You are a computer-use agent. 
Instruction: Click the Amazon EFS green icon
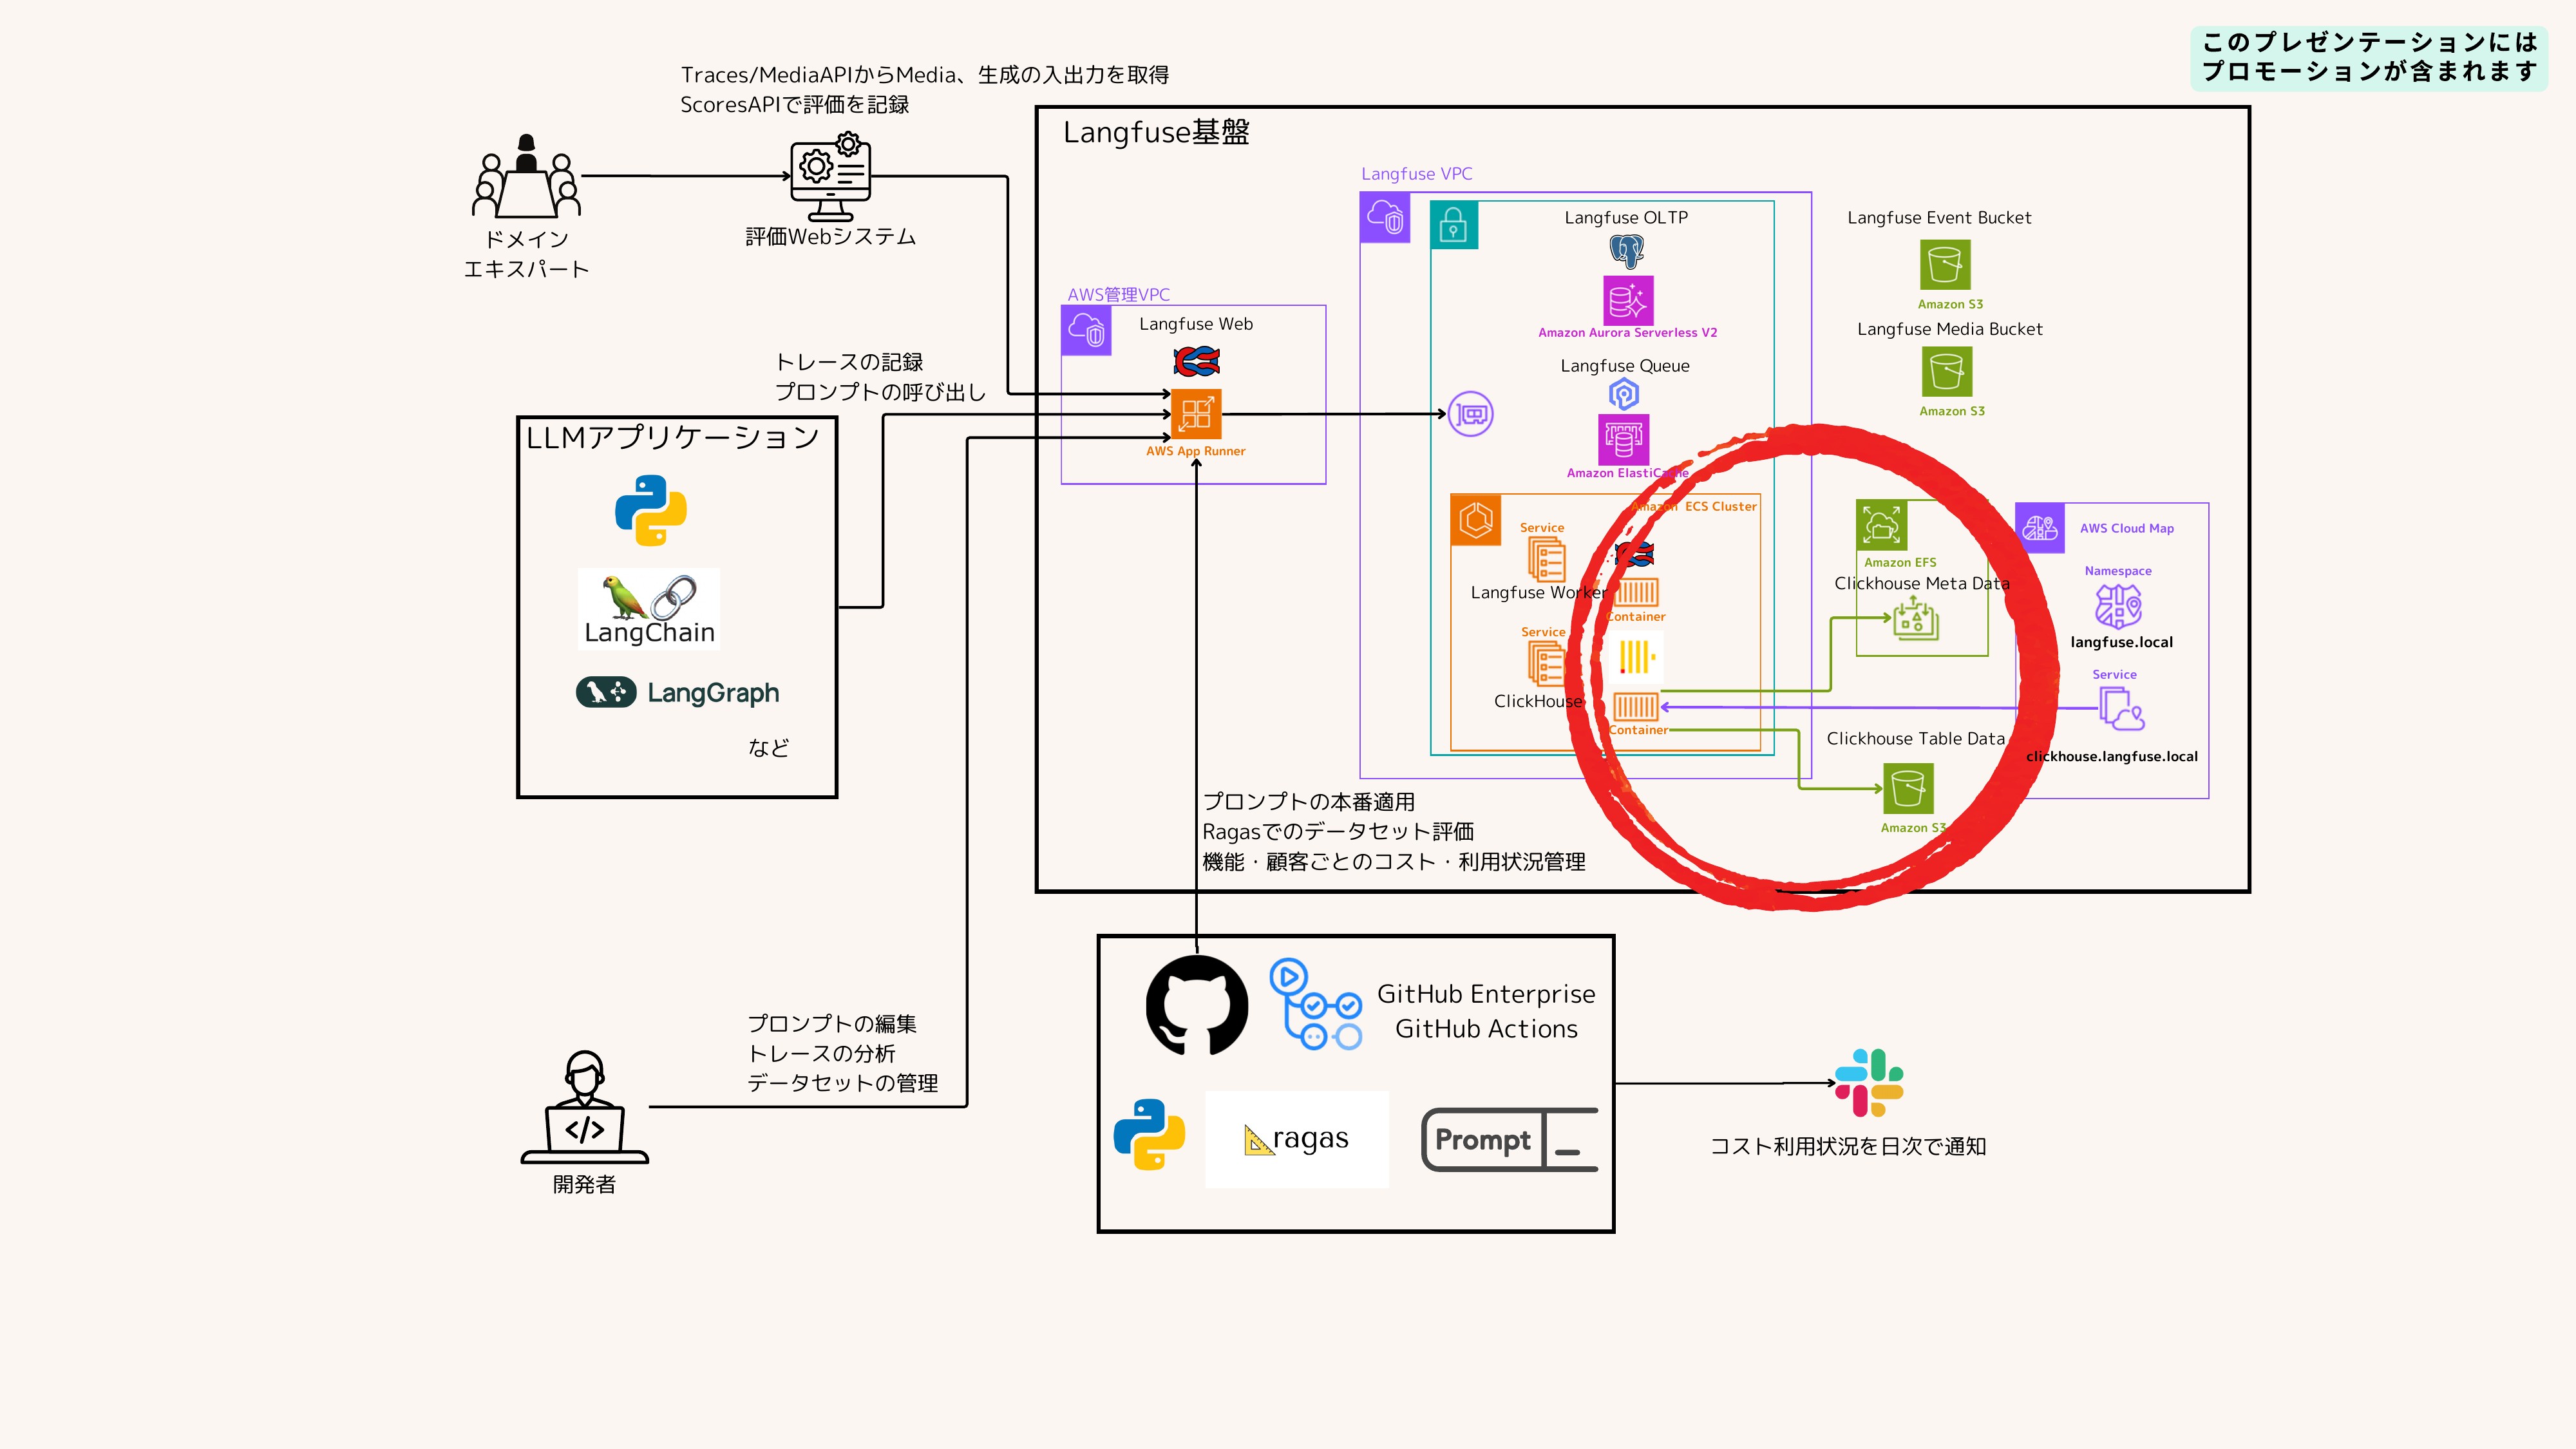[x=1882, y=526]
